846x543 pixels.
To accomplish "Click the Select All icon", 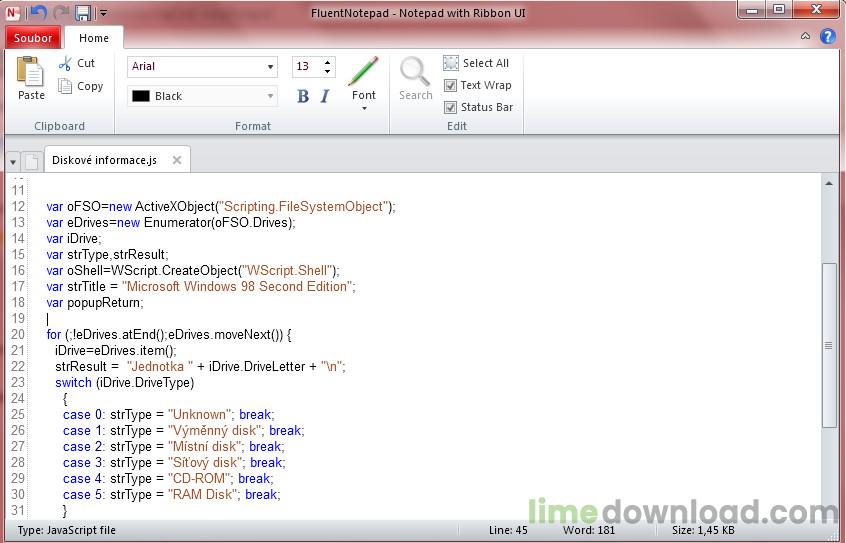I will 451,63.
